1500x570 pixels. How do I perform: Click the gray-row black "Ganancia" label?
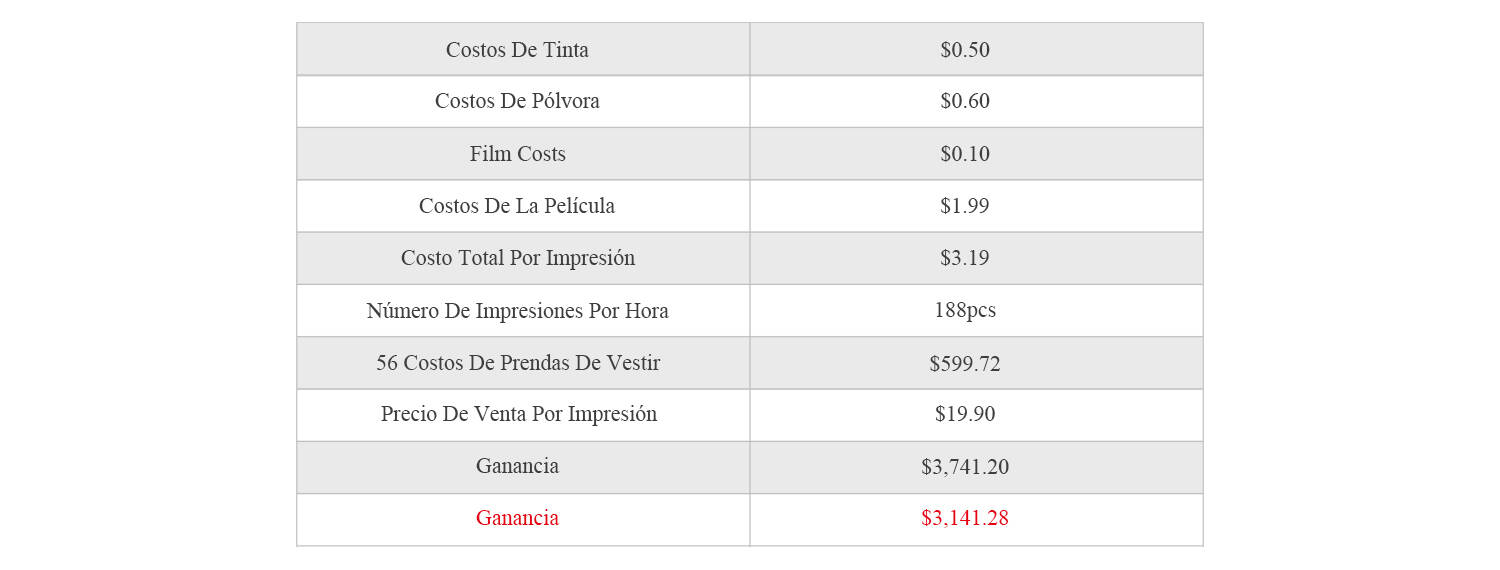(517, 466)
